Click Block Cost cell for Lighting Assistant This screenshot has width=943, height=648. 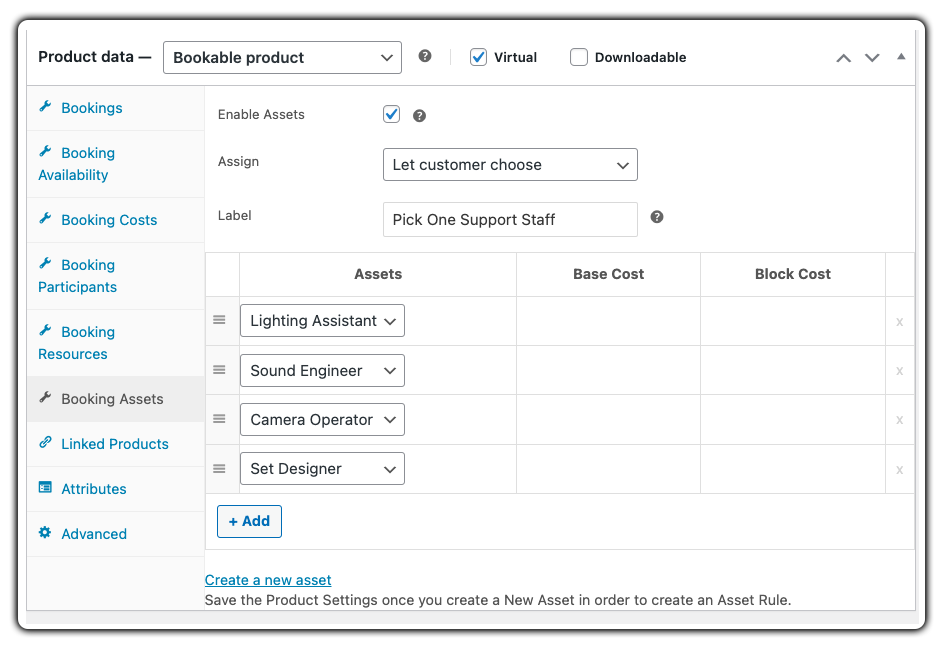point(793,321)
